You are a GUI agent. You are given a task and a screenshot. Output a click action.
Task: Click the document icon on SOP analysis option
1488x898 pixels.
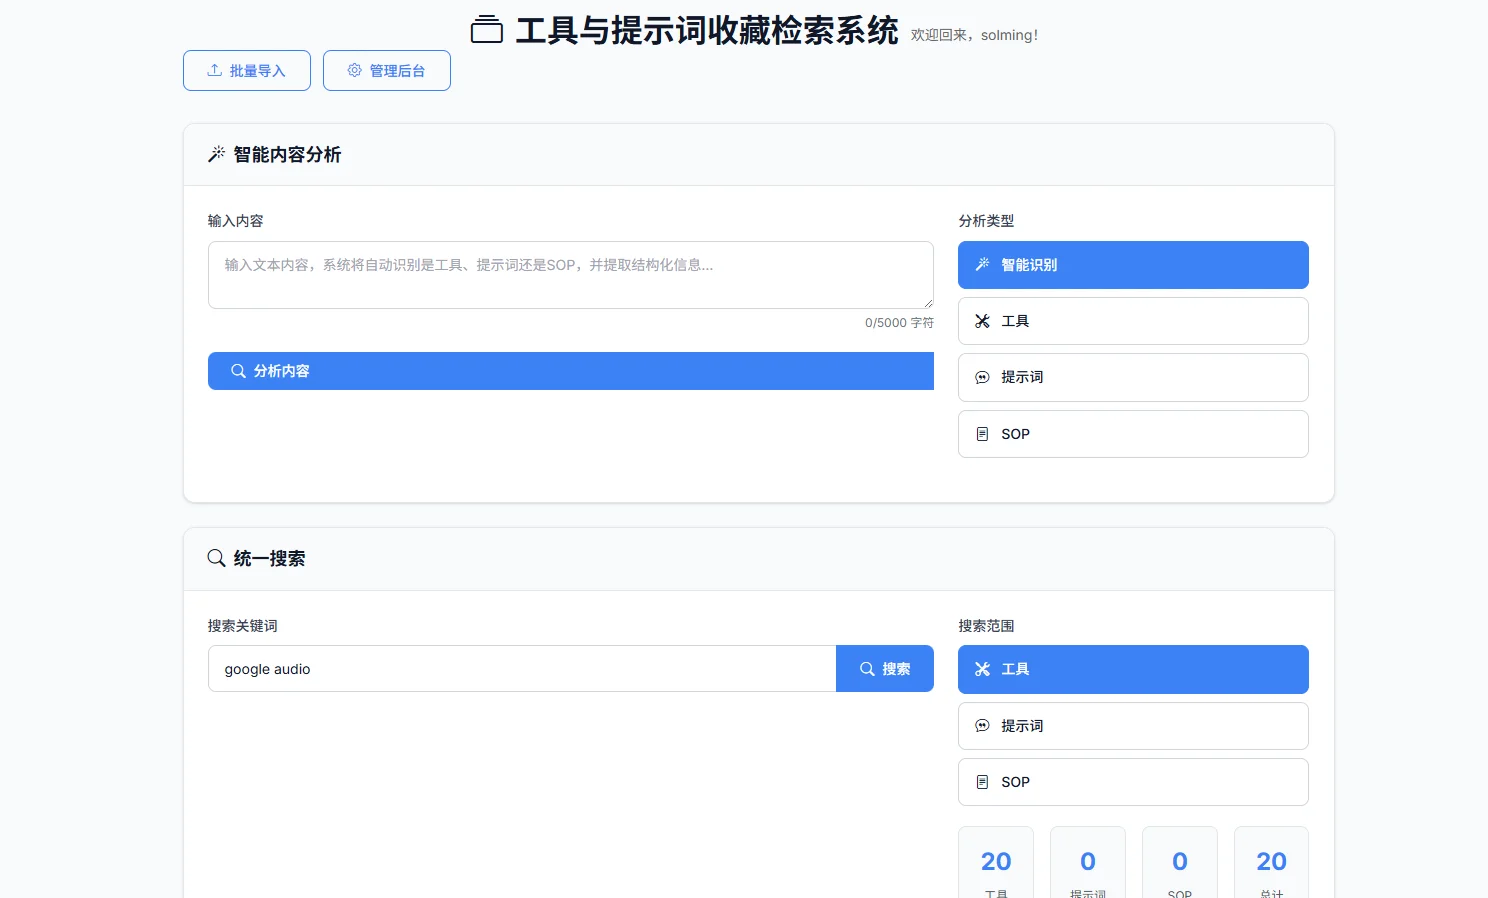pos(983,433)
